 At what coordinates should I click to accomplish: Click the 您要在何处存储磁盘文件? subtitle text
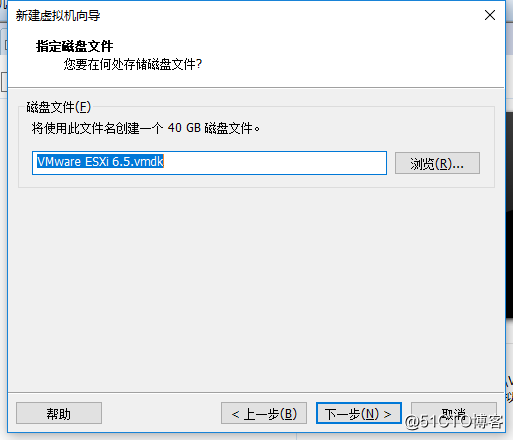(x=133, y=64)
